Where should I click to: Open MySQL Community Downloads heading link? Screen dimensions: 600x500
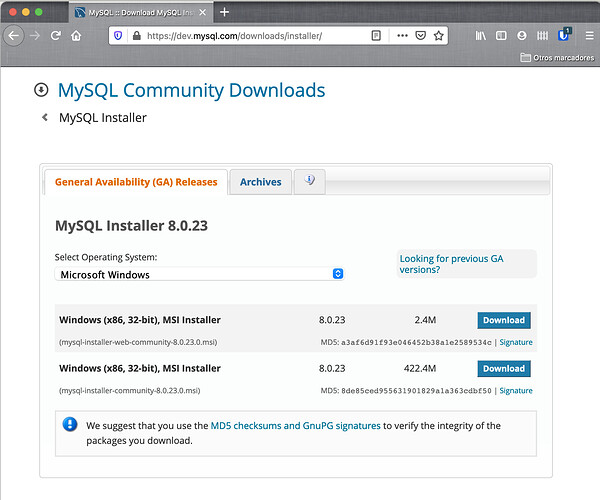[x=191, y=90]
